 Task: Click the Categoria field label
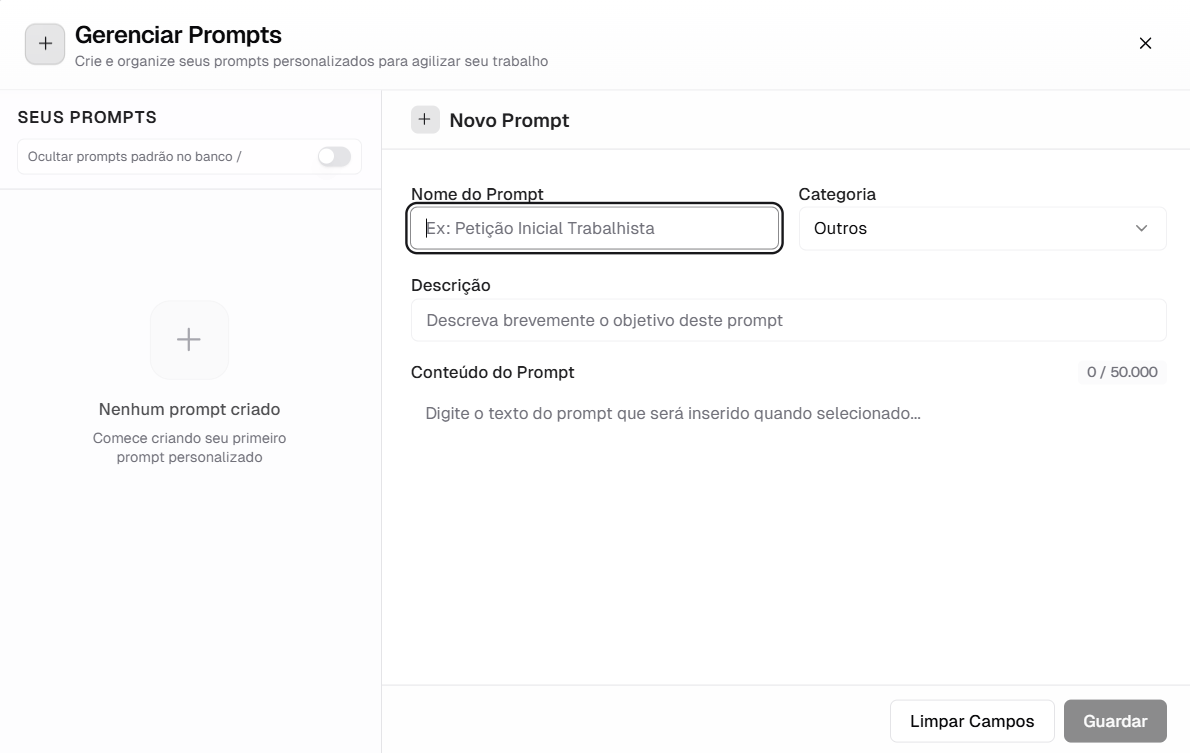[x=837, y=194]
